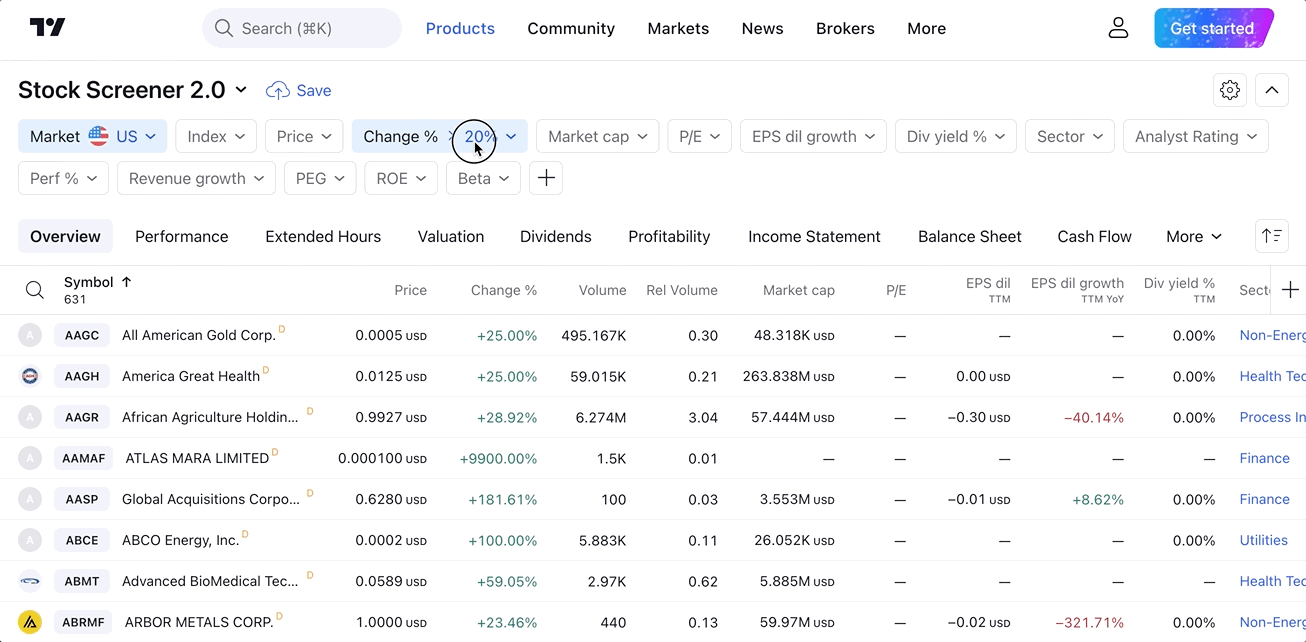Click the TradingView logo

[x=47, y=28]
